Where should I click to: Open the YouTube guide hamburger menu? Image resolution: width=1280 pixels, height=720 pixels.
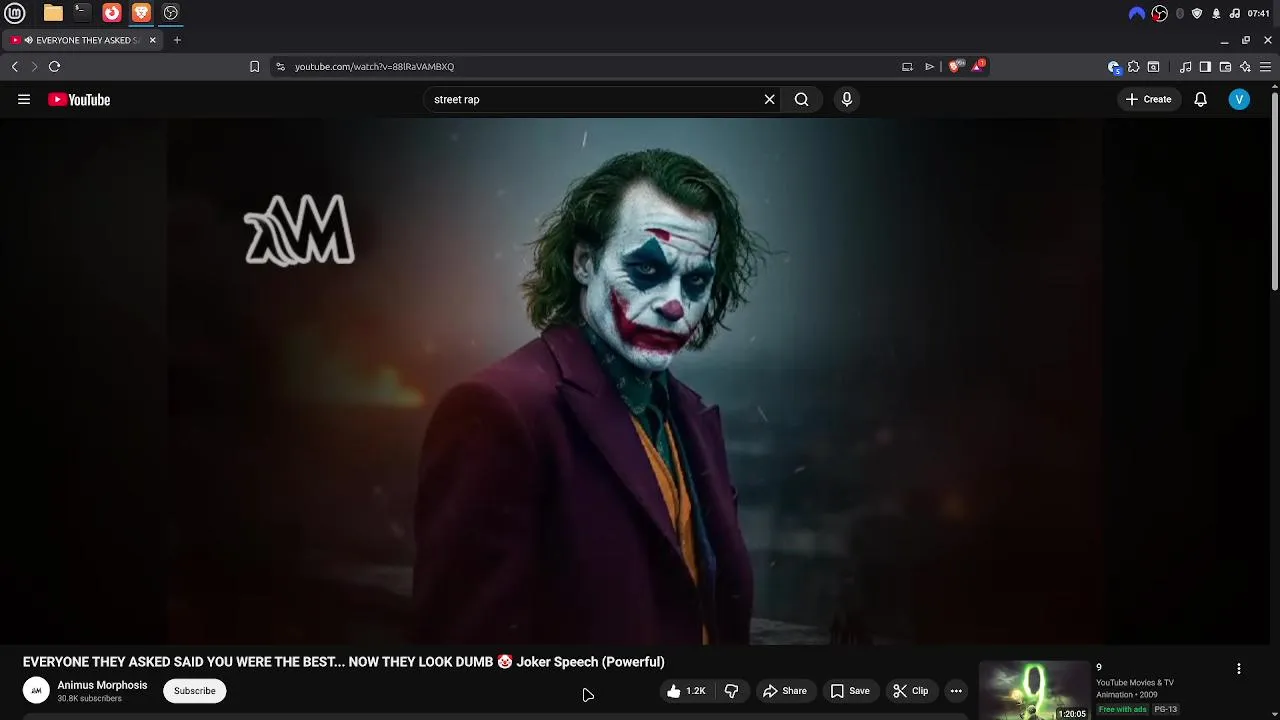coord(24,99)
